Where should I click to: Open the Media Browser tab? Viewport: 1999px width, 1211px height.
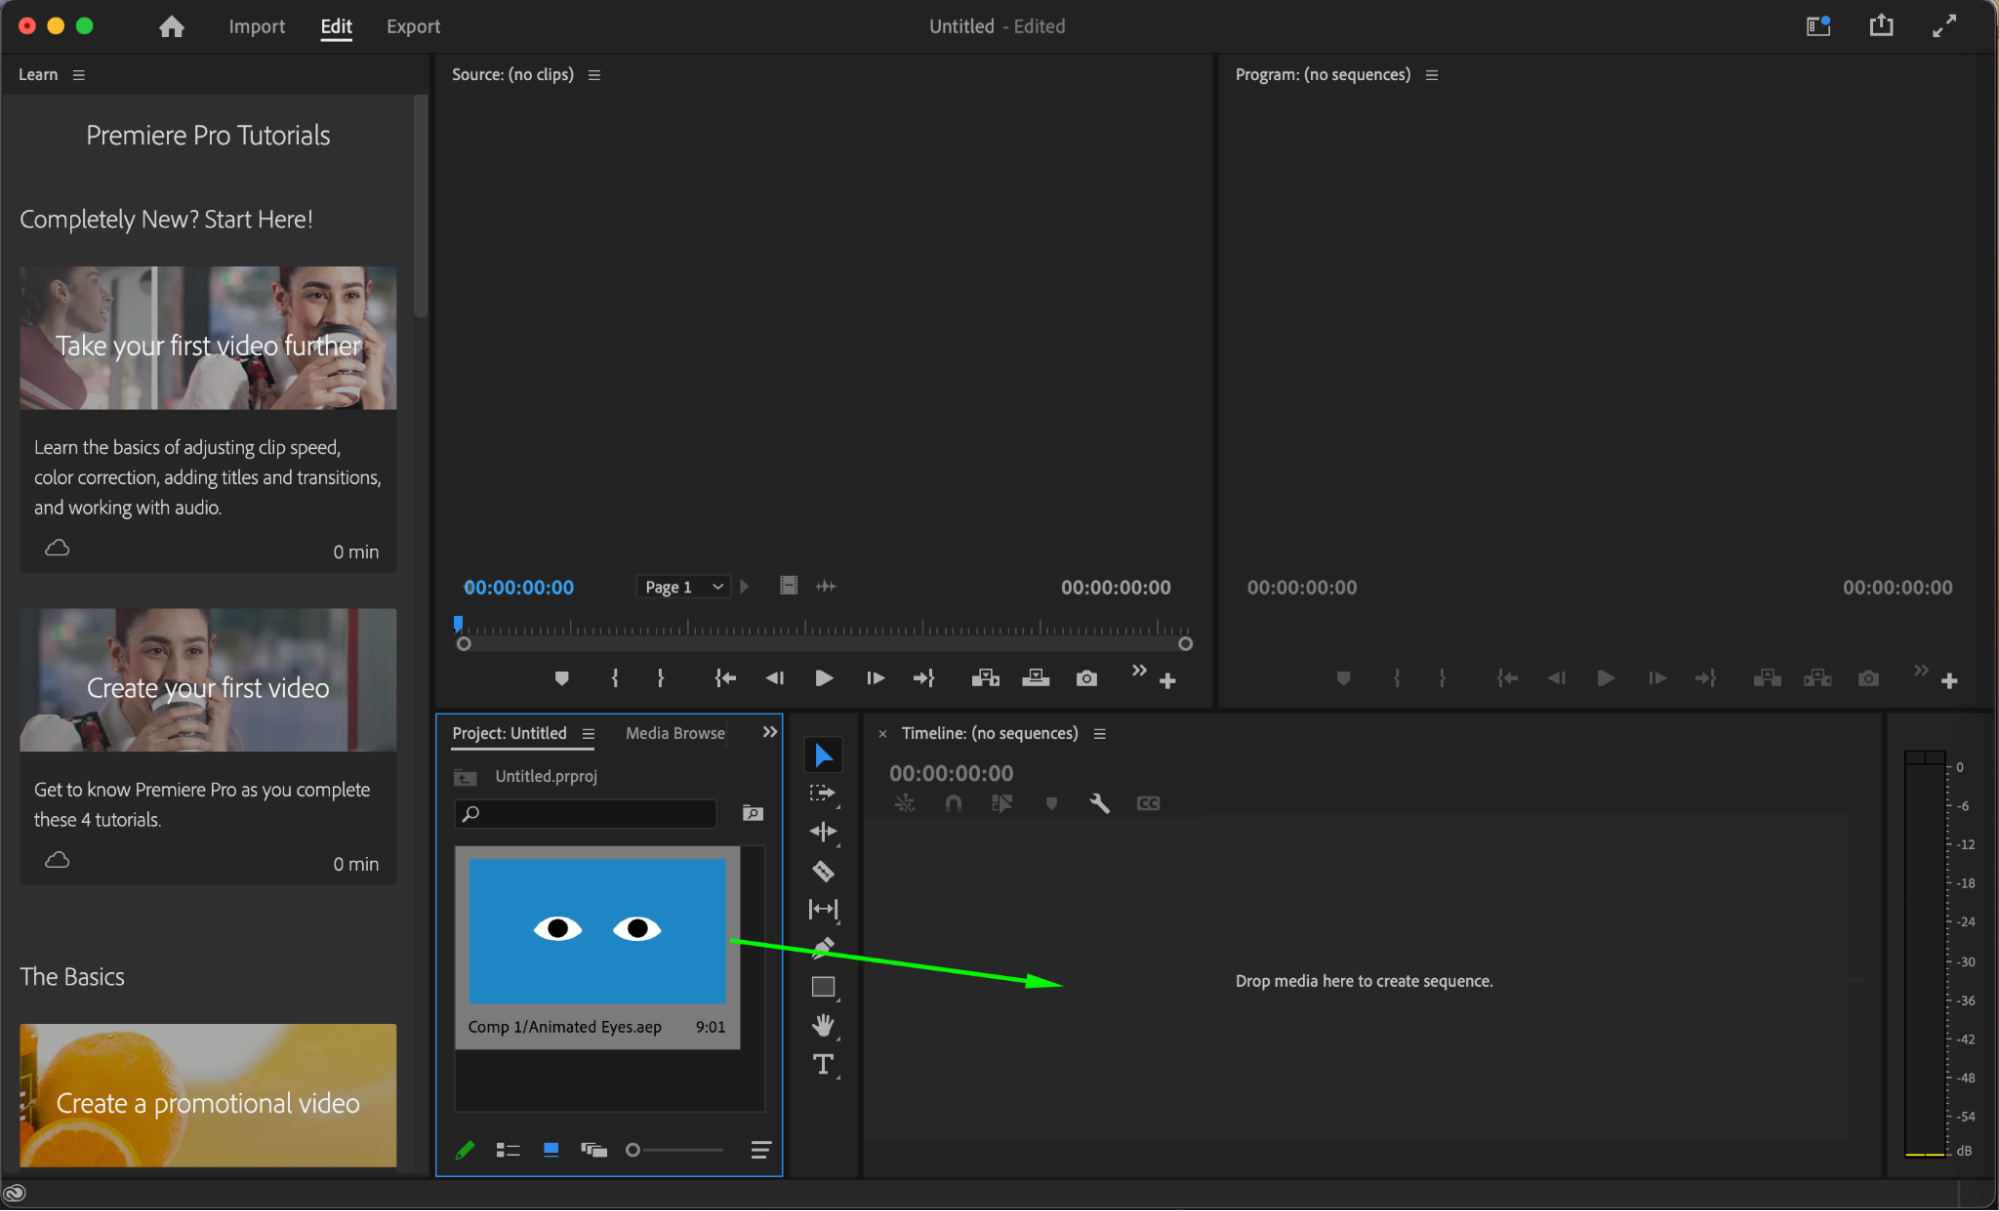[675, 733]
